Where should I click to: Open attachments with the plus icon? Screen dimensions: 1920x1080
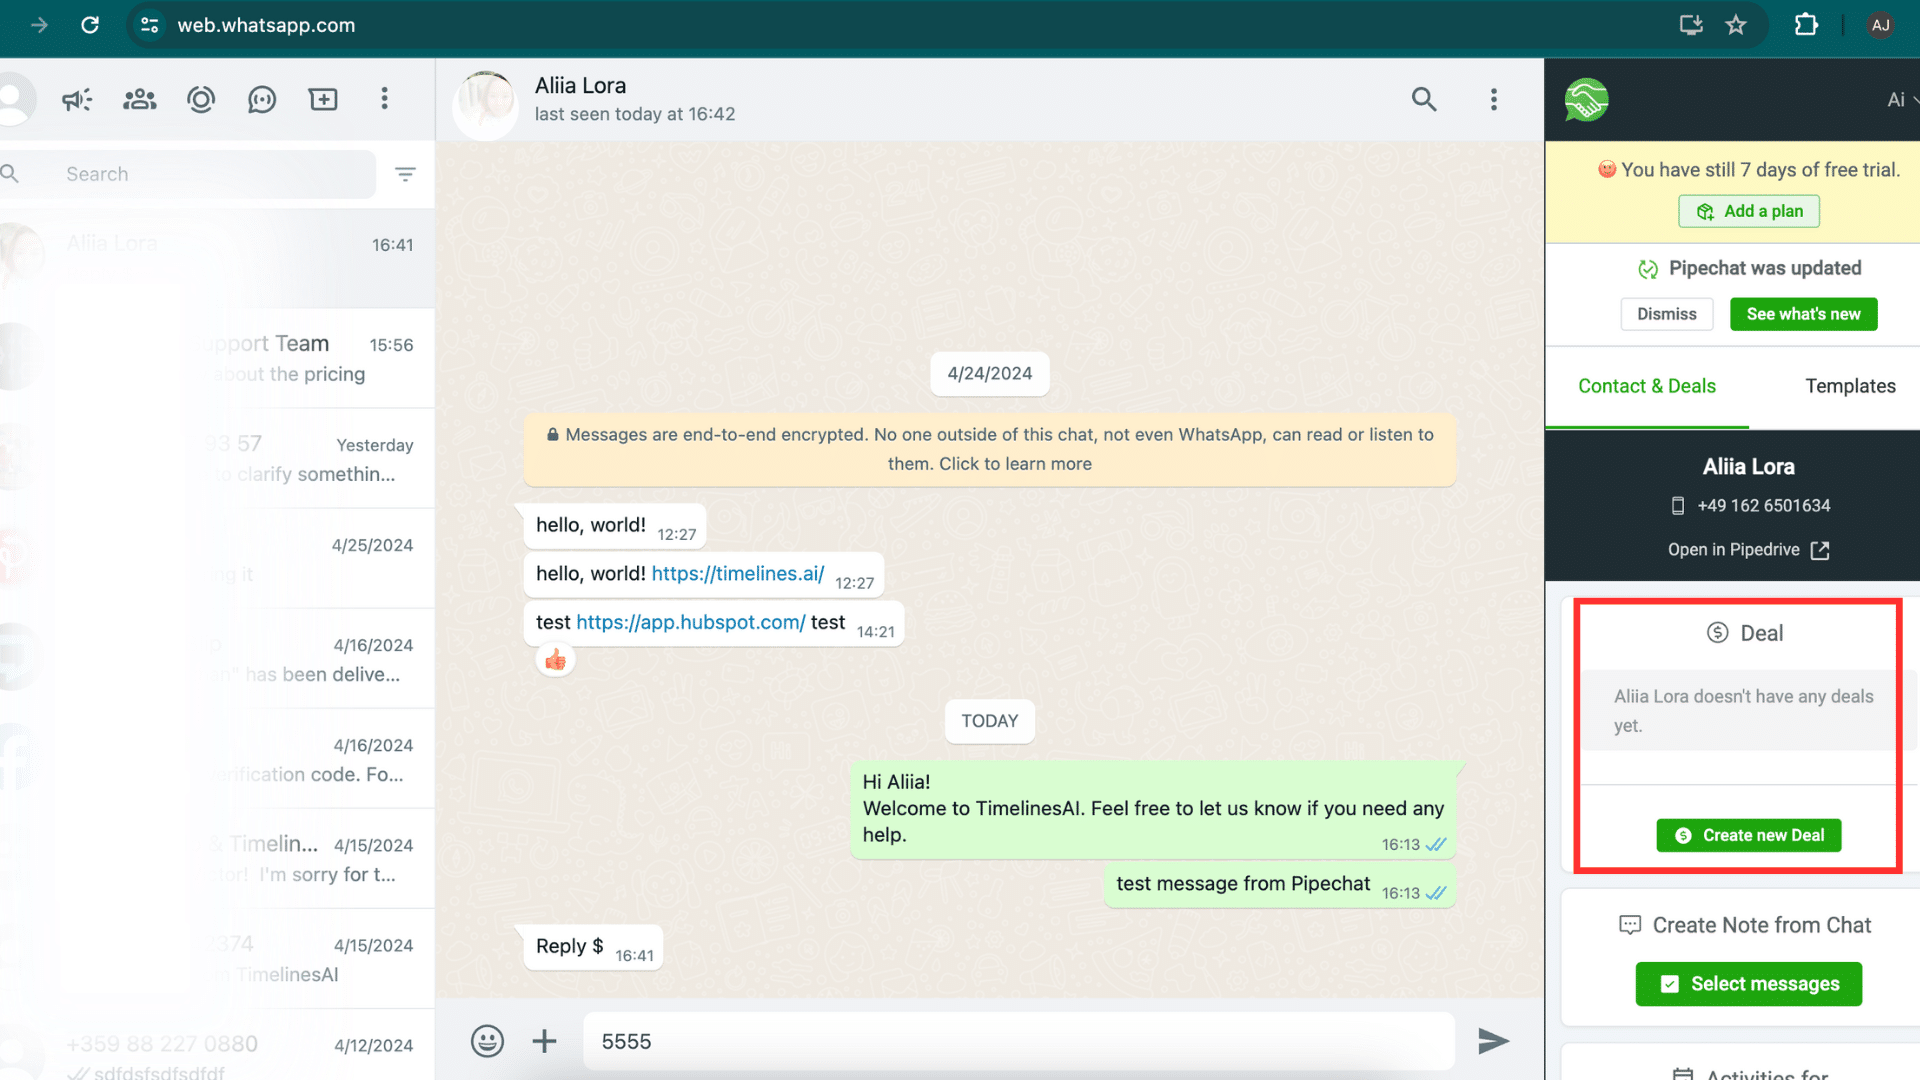(544, 1041)
